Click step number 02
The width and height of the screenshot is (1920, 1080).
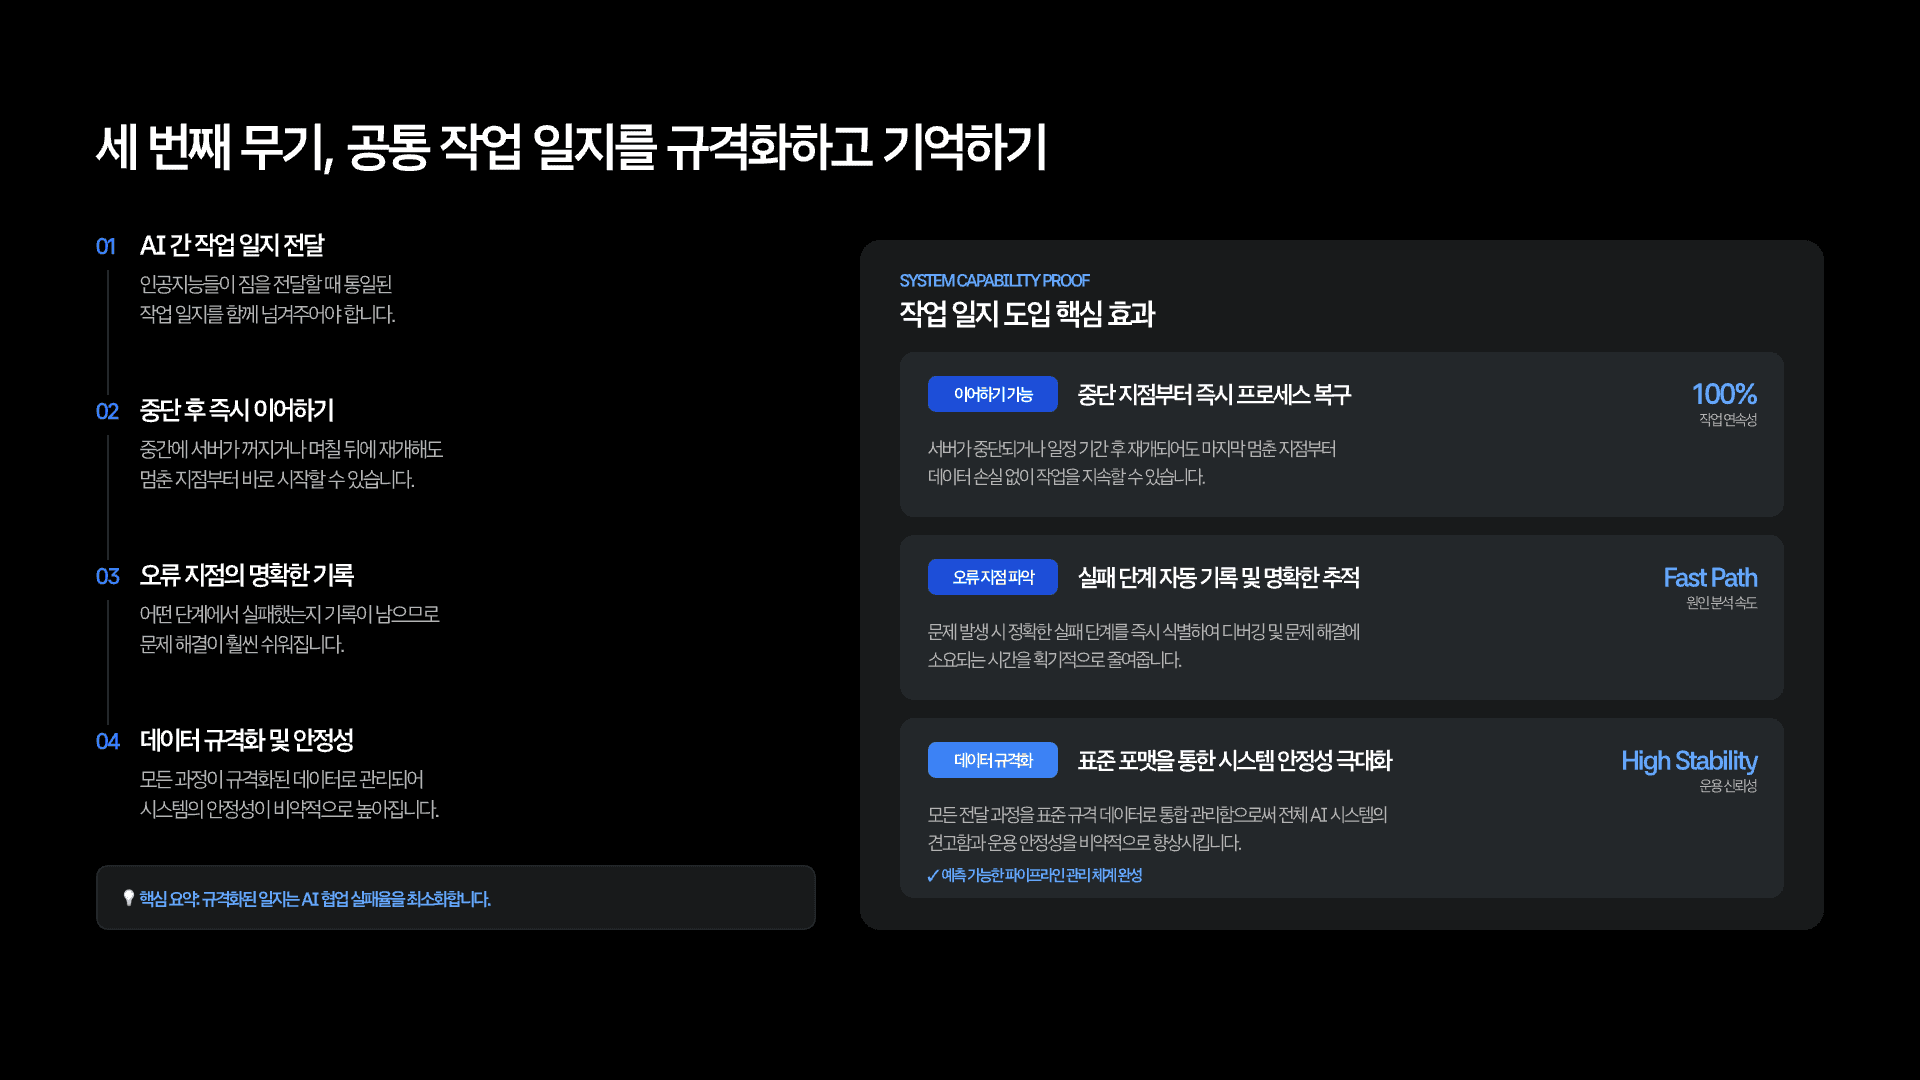coord(107,411)
